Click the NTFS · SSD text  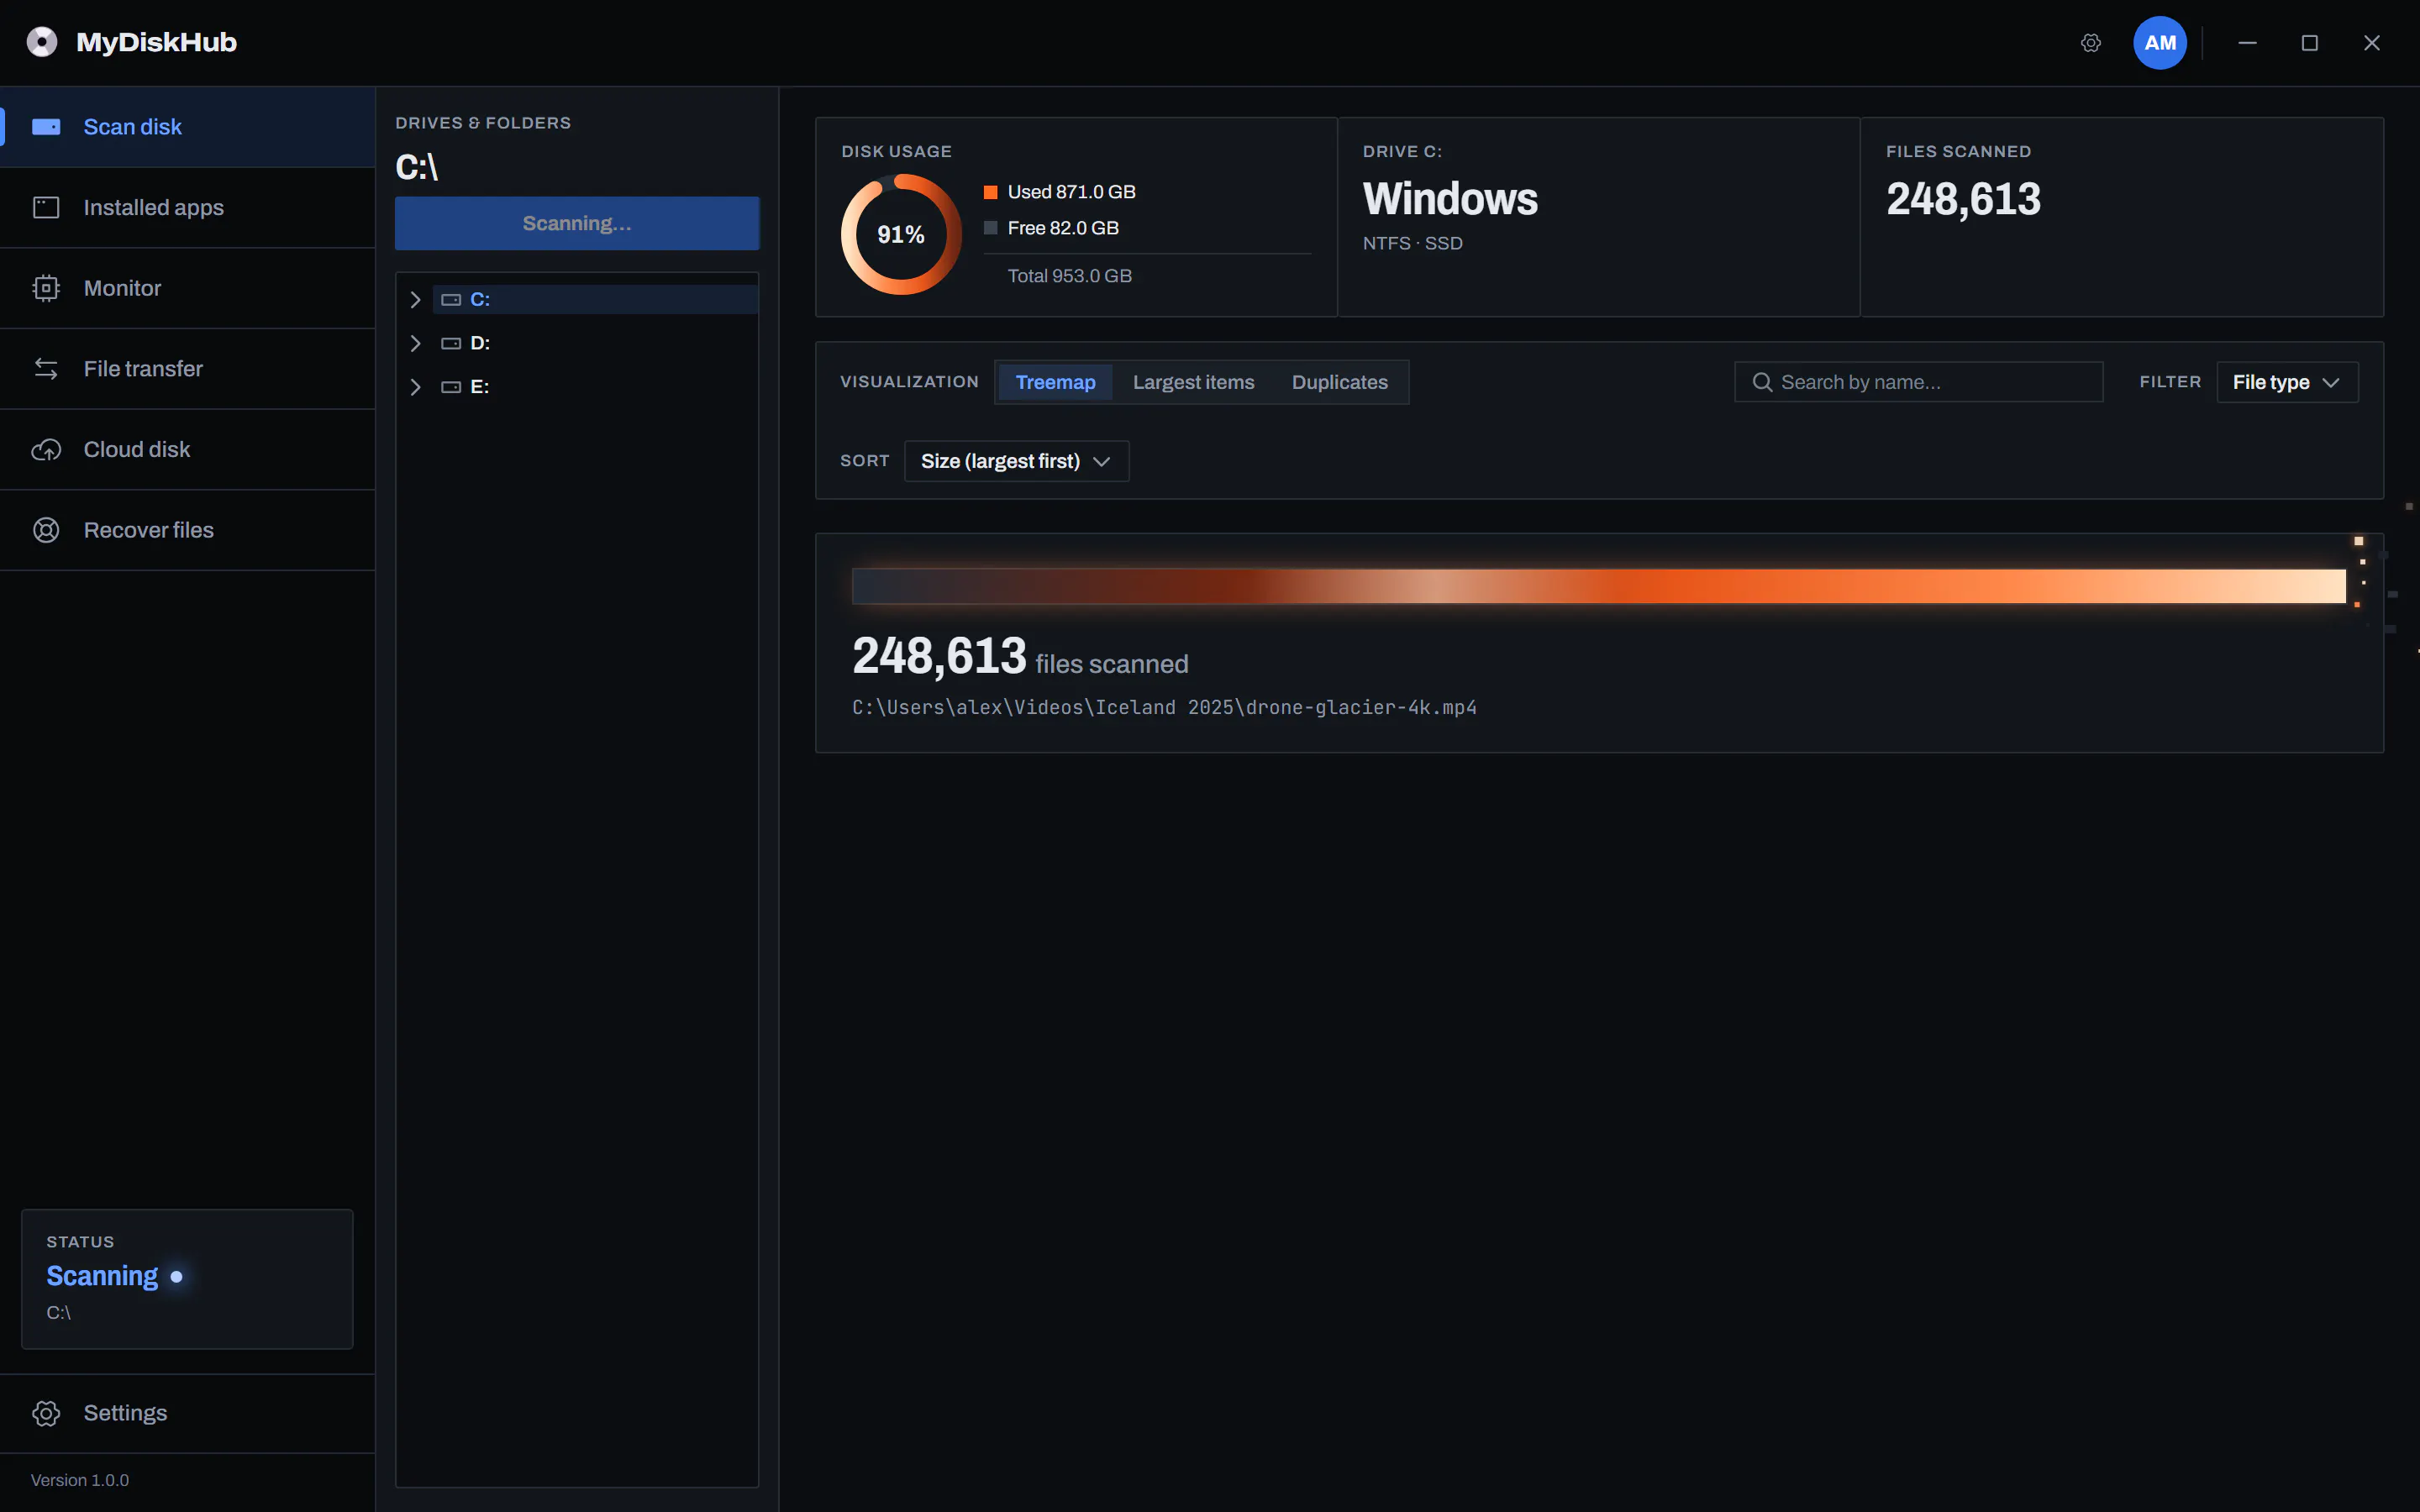1412,243
